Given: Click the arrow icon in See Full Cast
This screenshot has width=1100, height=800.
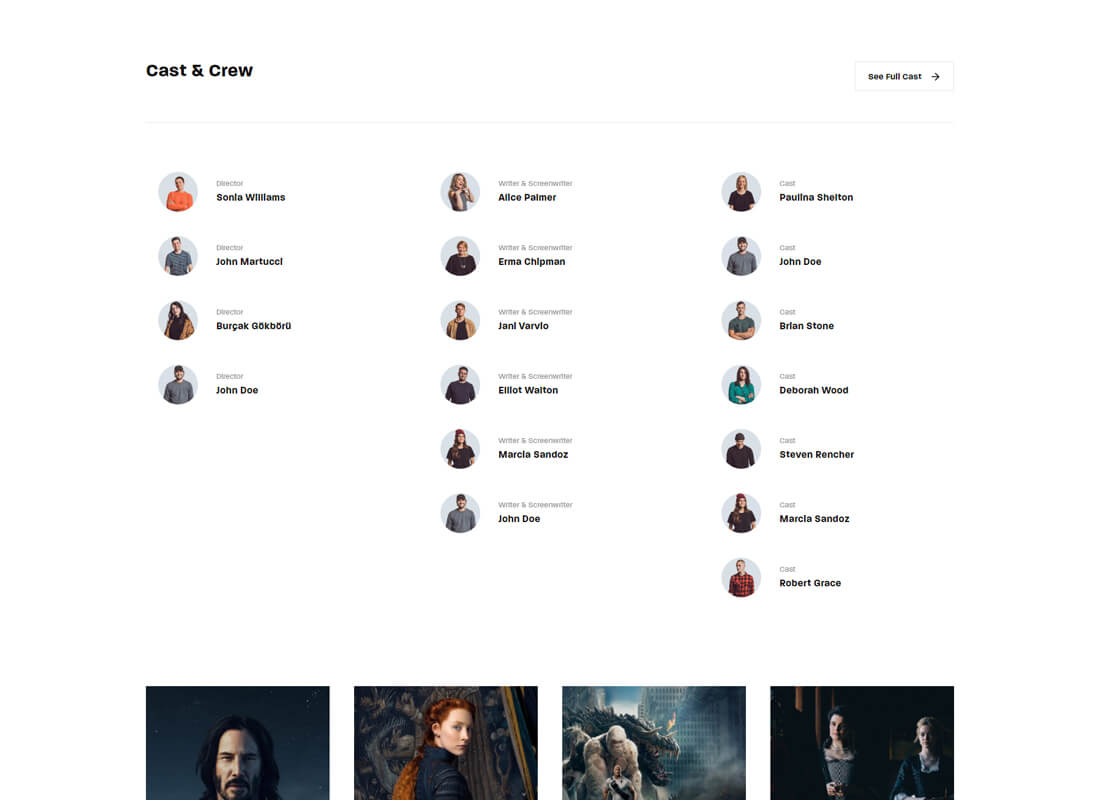Looking at the screenshot, I should (935, 76).
